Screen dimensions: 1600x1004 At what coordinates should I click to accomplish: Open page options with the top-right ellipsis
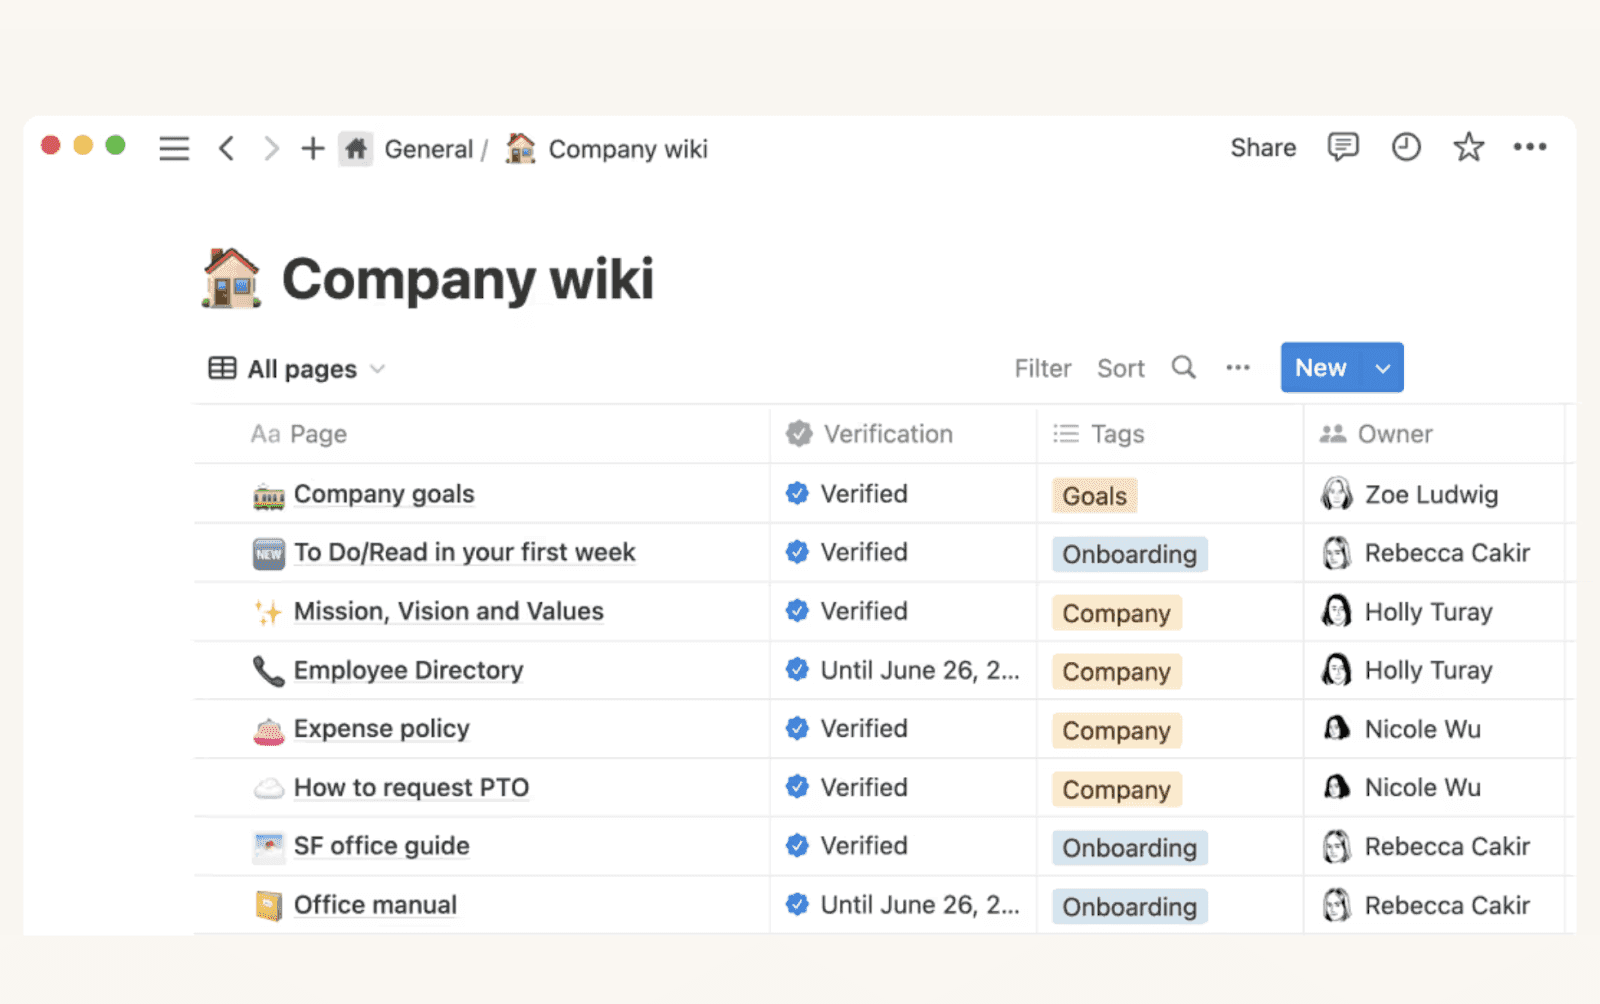[1530, 148]
